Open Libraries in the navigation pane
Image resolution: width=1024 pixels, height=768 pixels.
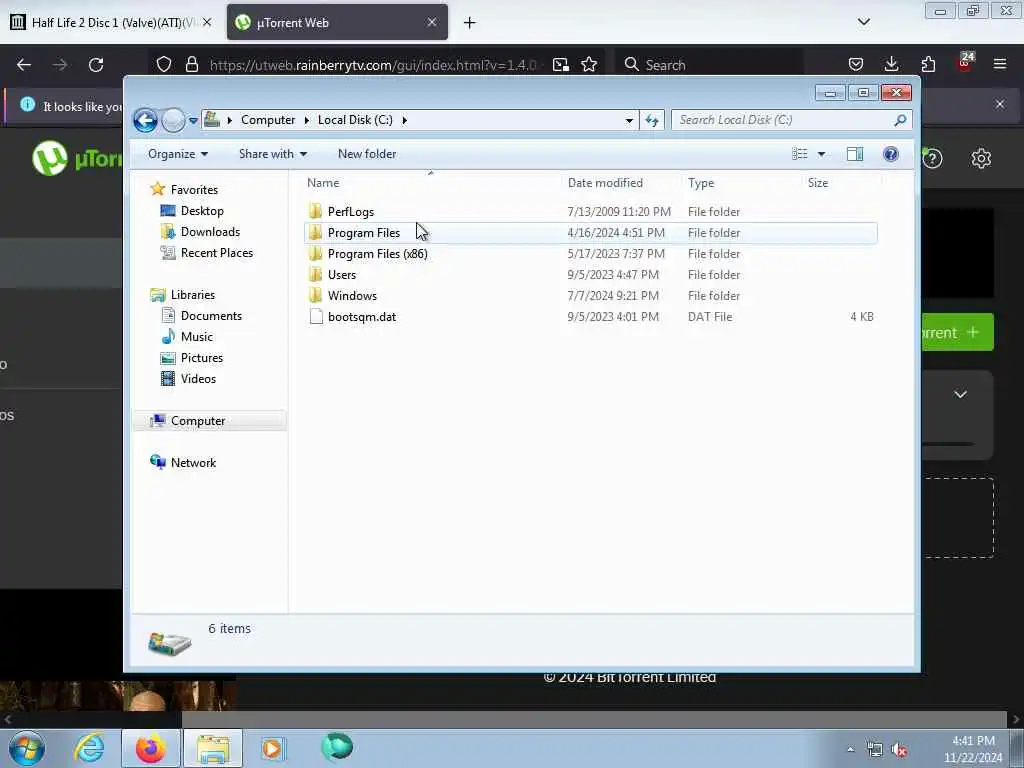[x=193, y=295]
